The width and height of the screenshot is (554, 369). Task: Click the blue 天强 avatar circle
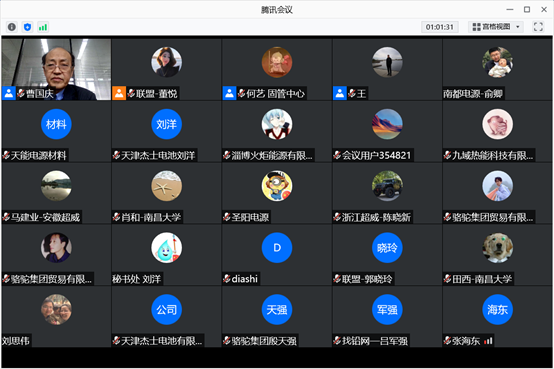tap(277, 310)
